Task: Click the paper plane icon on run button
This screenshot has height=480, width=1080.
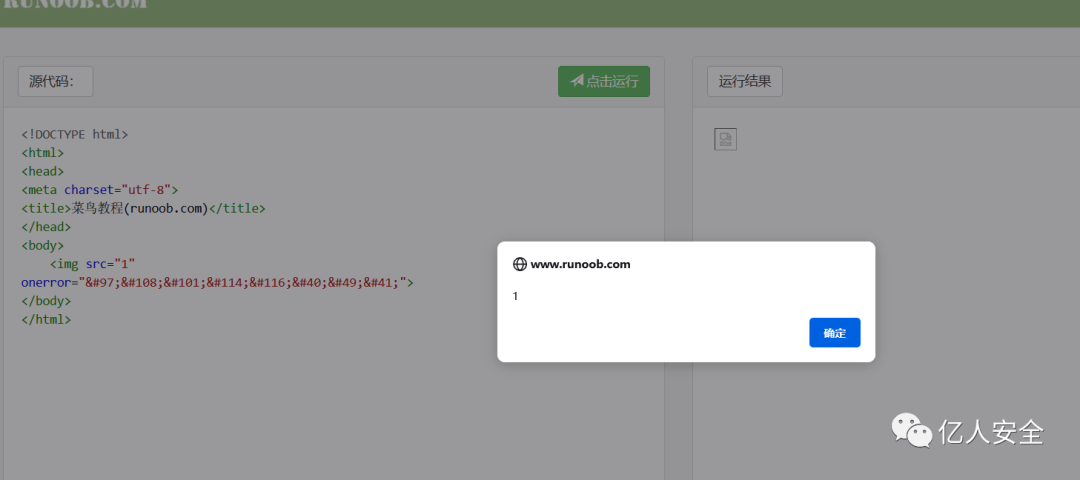Action: tap(577, 81)
